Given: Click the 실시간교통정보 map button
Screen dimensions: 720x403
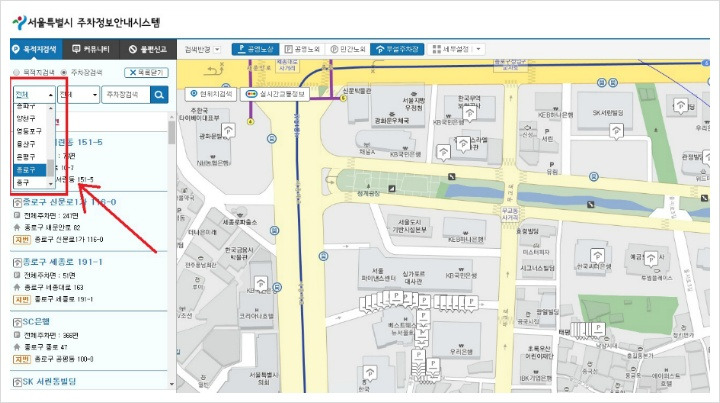Looking at the screenshot, I should (x=275, y=94).
